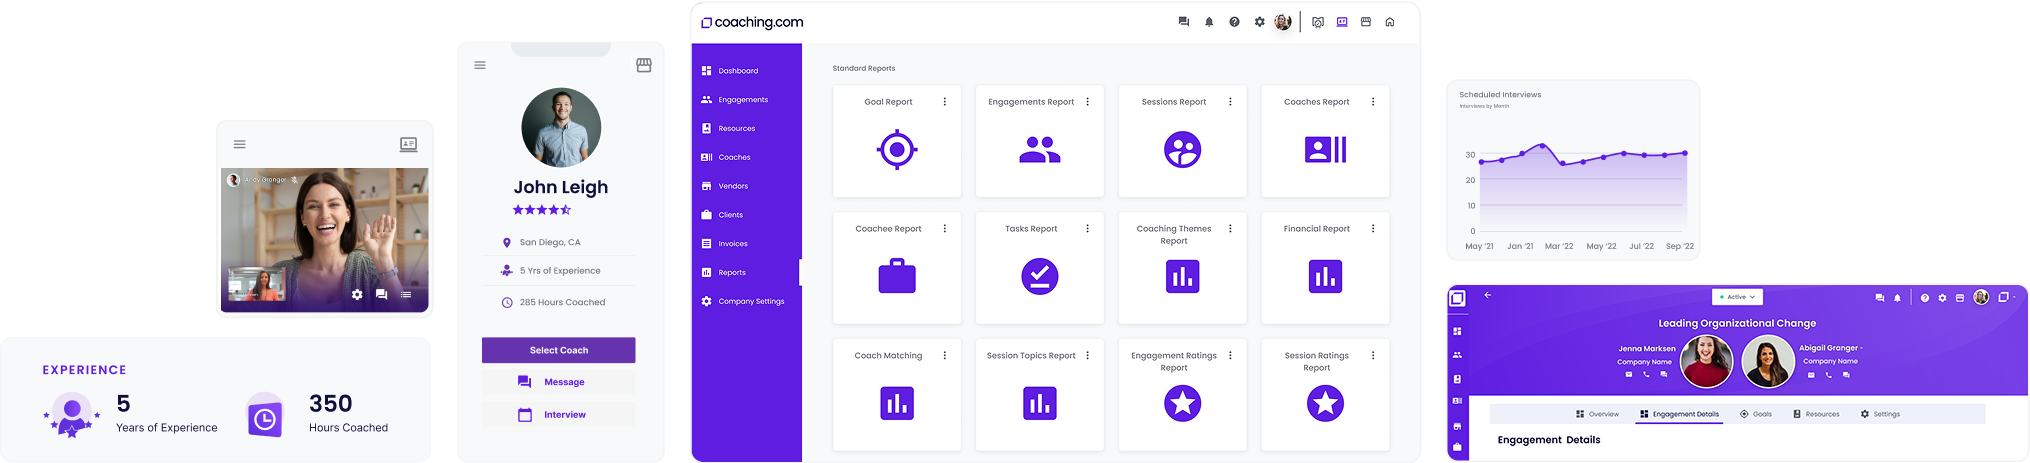This screenshot has width=2030, height=463.
Task: Open the three-dot menu on Coach Matching
Action: click(945, 356)
